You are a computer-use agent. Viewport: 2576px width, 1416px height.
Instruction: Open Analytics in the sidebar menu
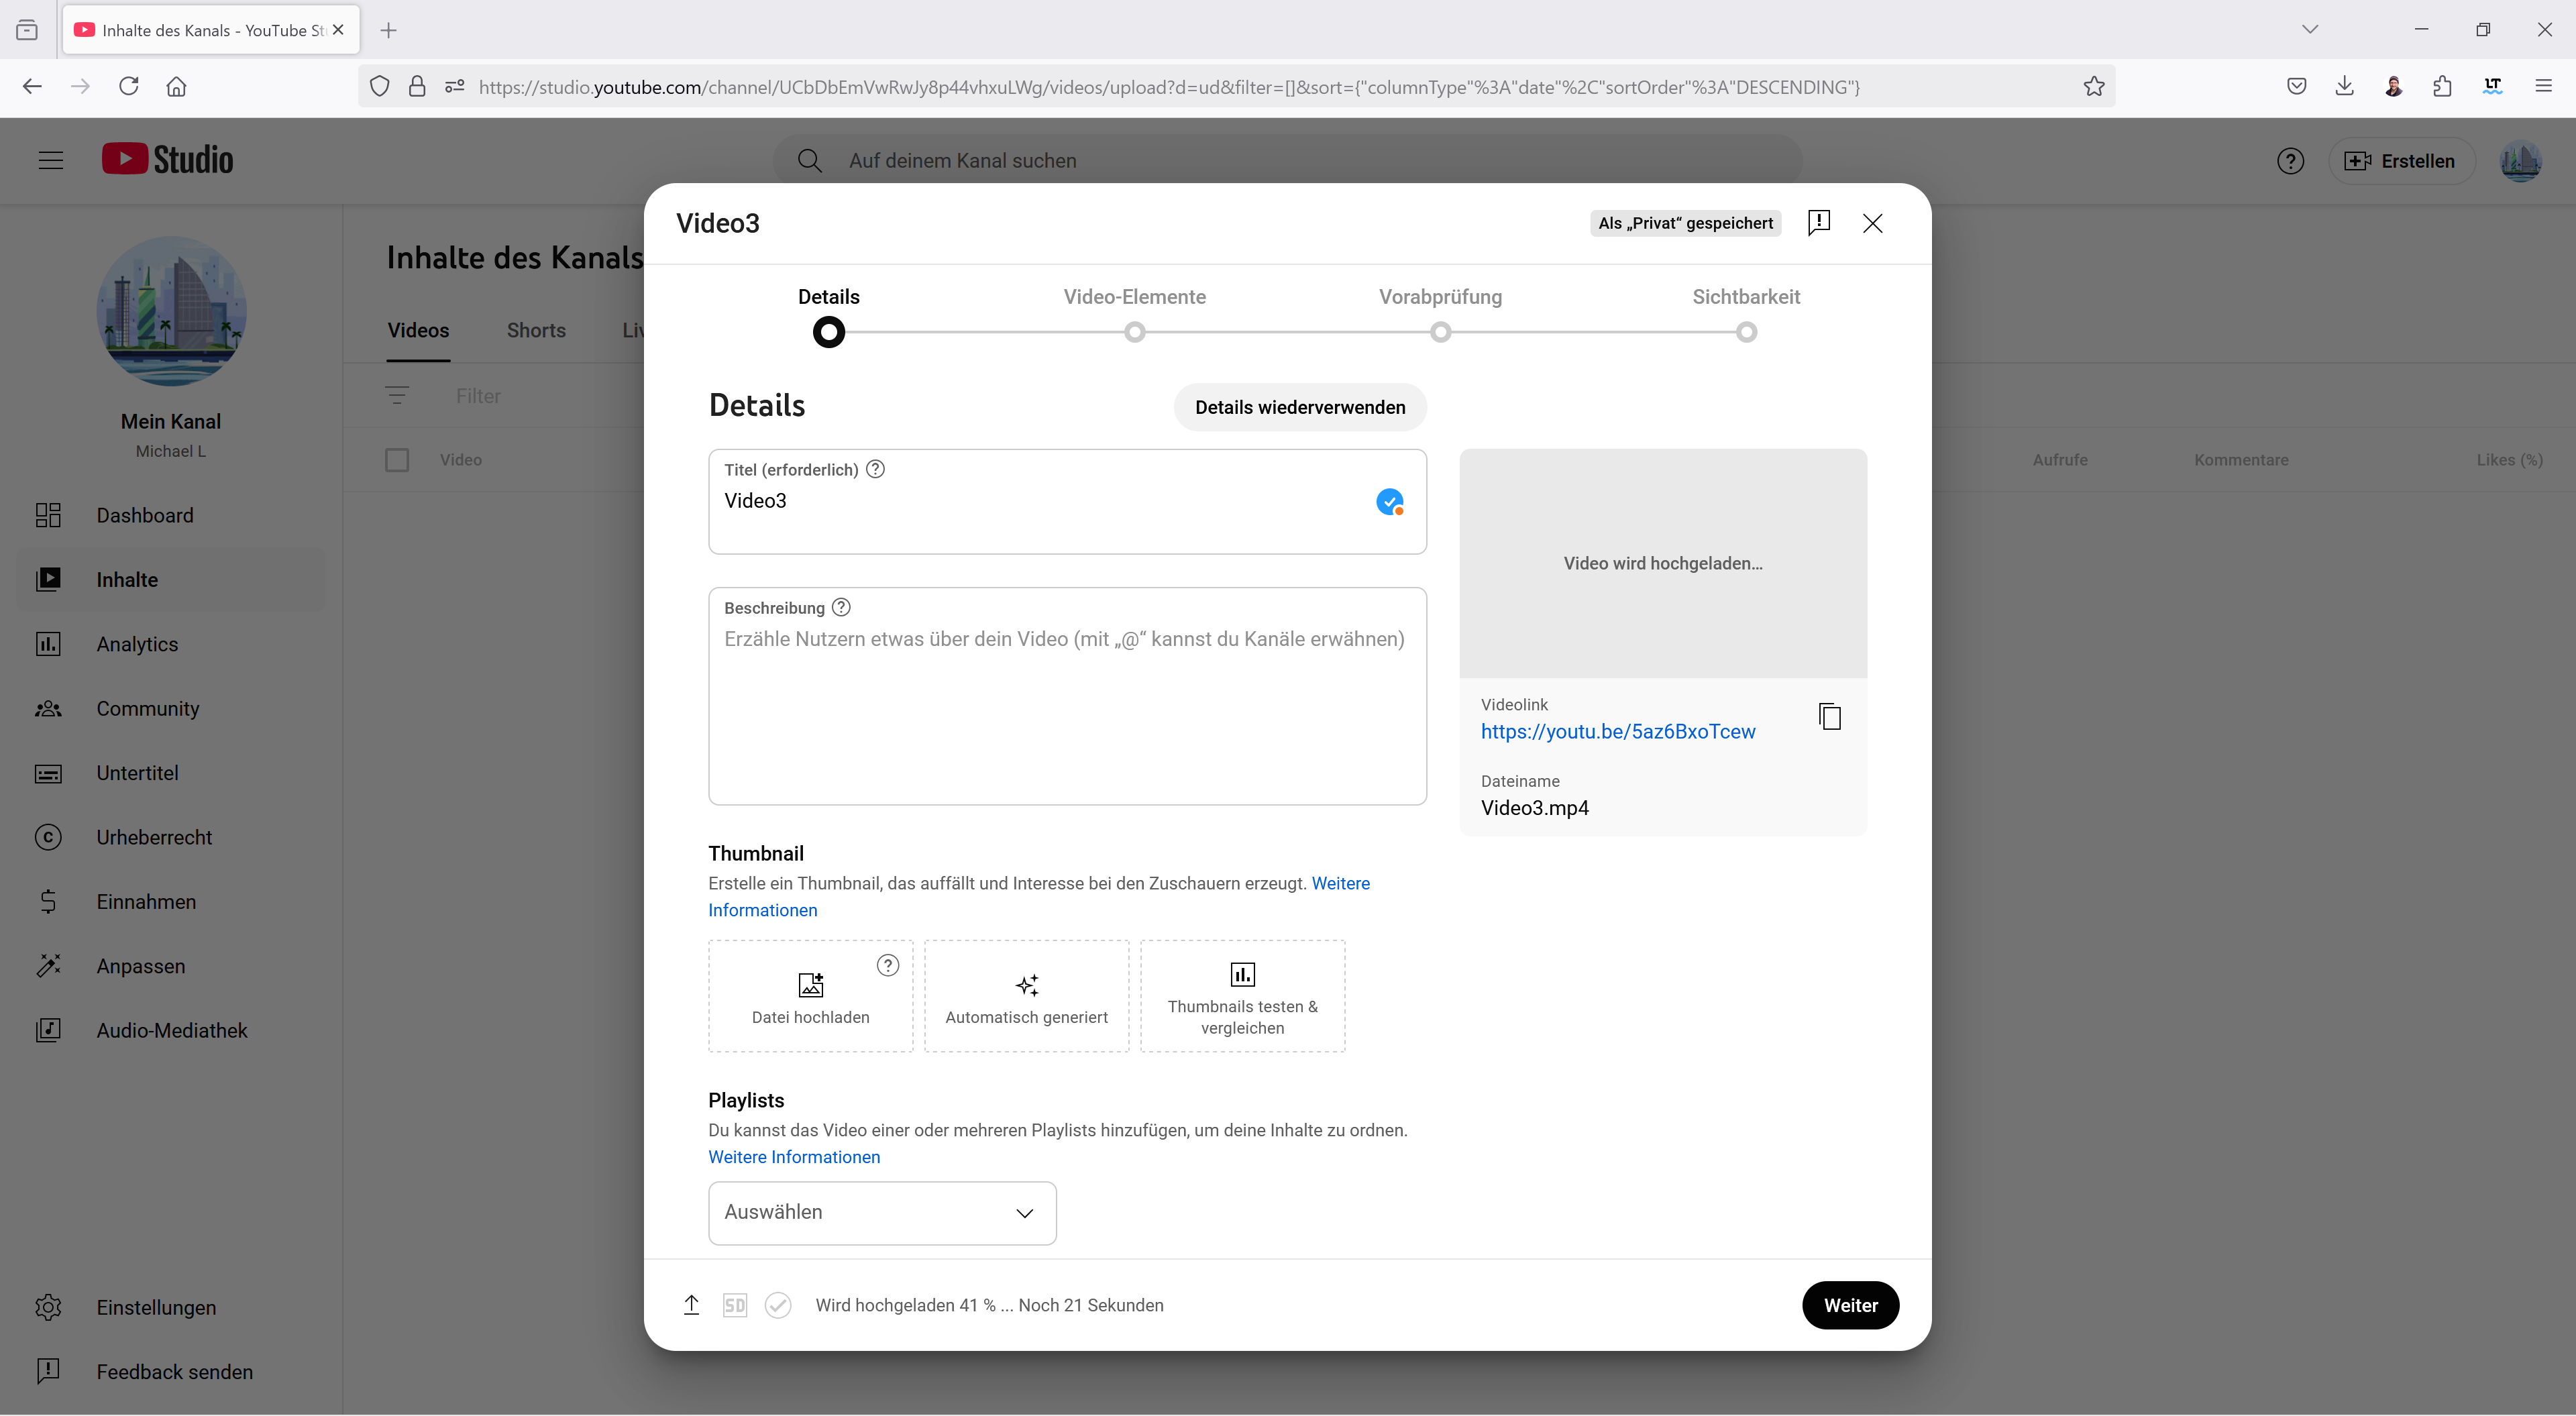coord(137,644)
